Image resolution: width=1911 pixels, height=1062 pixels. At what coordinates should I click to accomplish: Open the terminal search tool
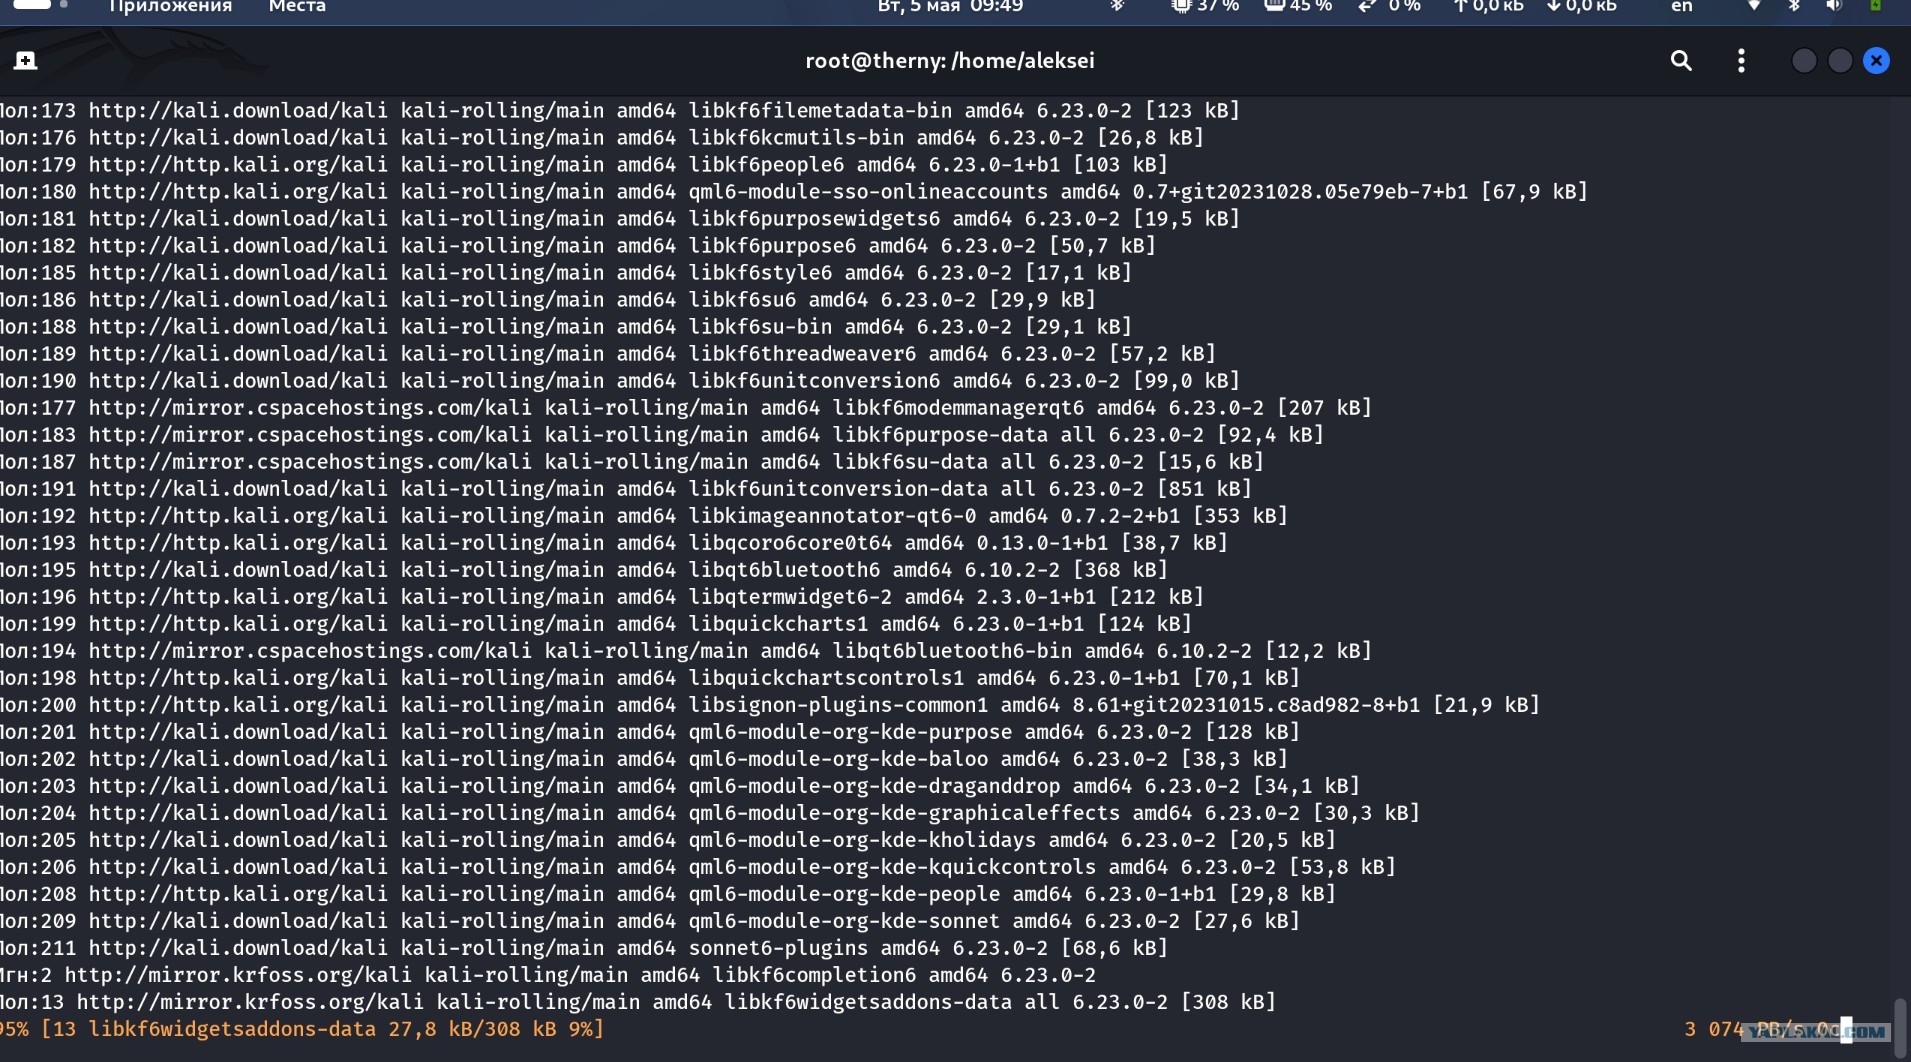(1681, 61)
